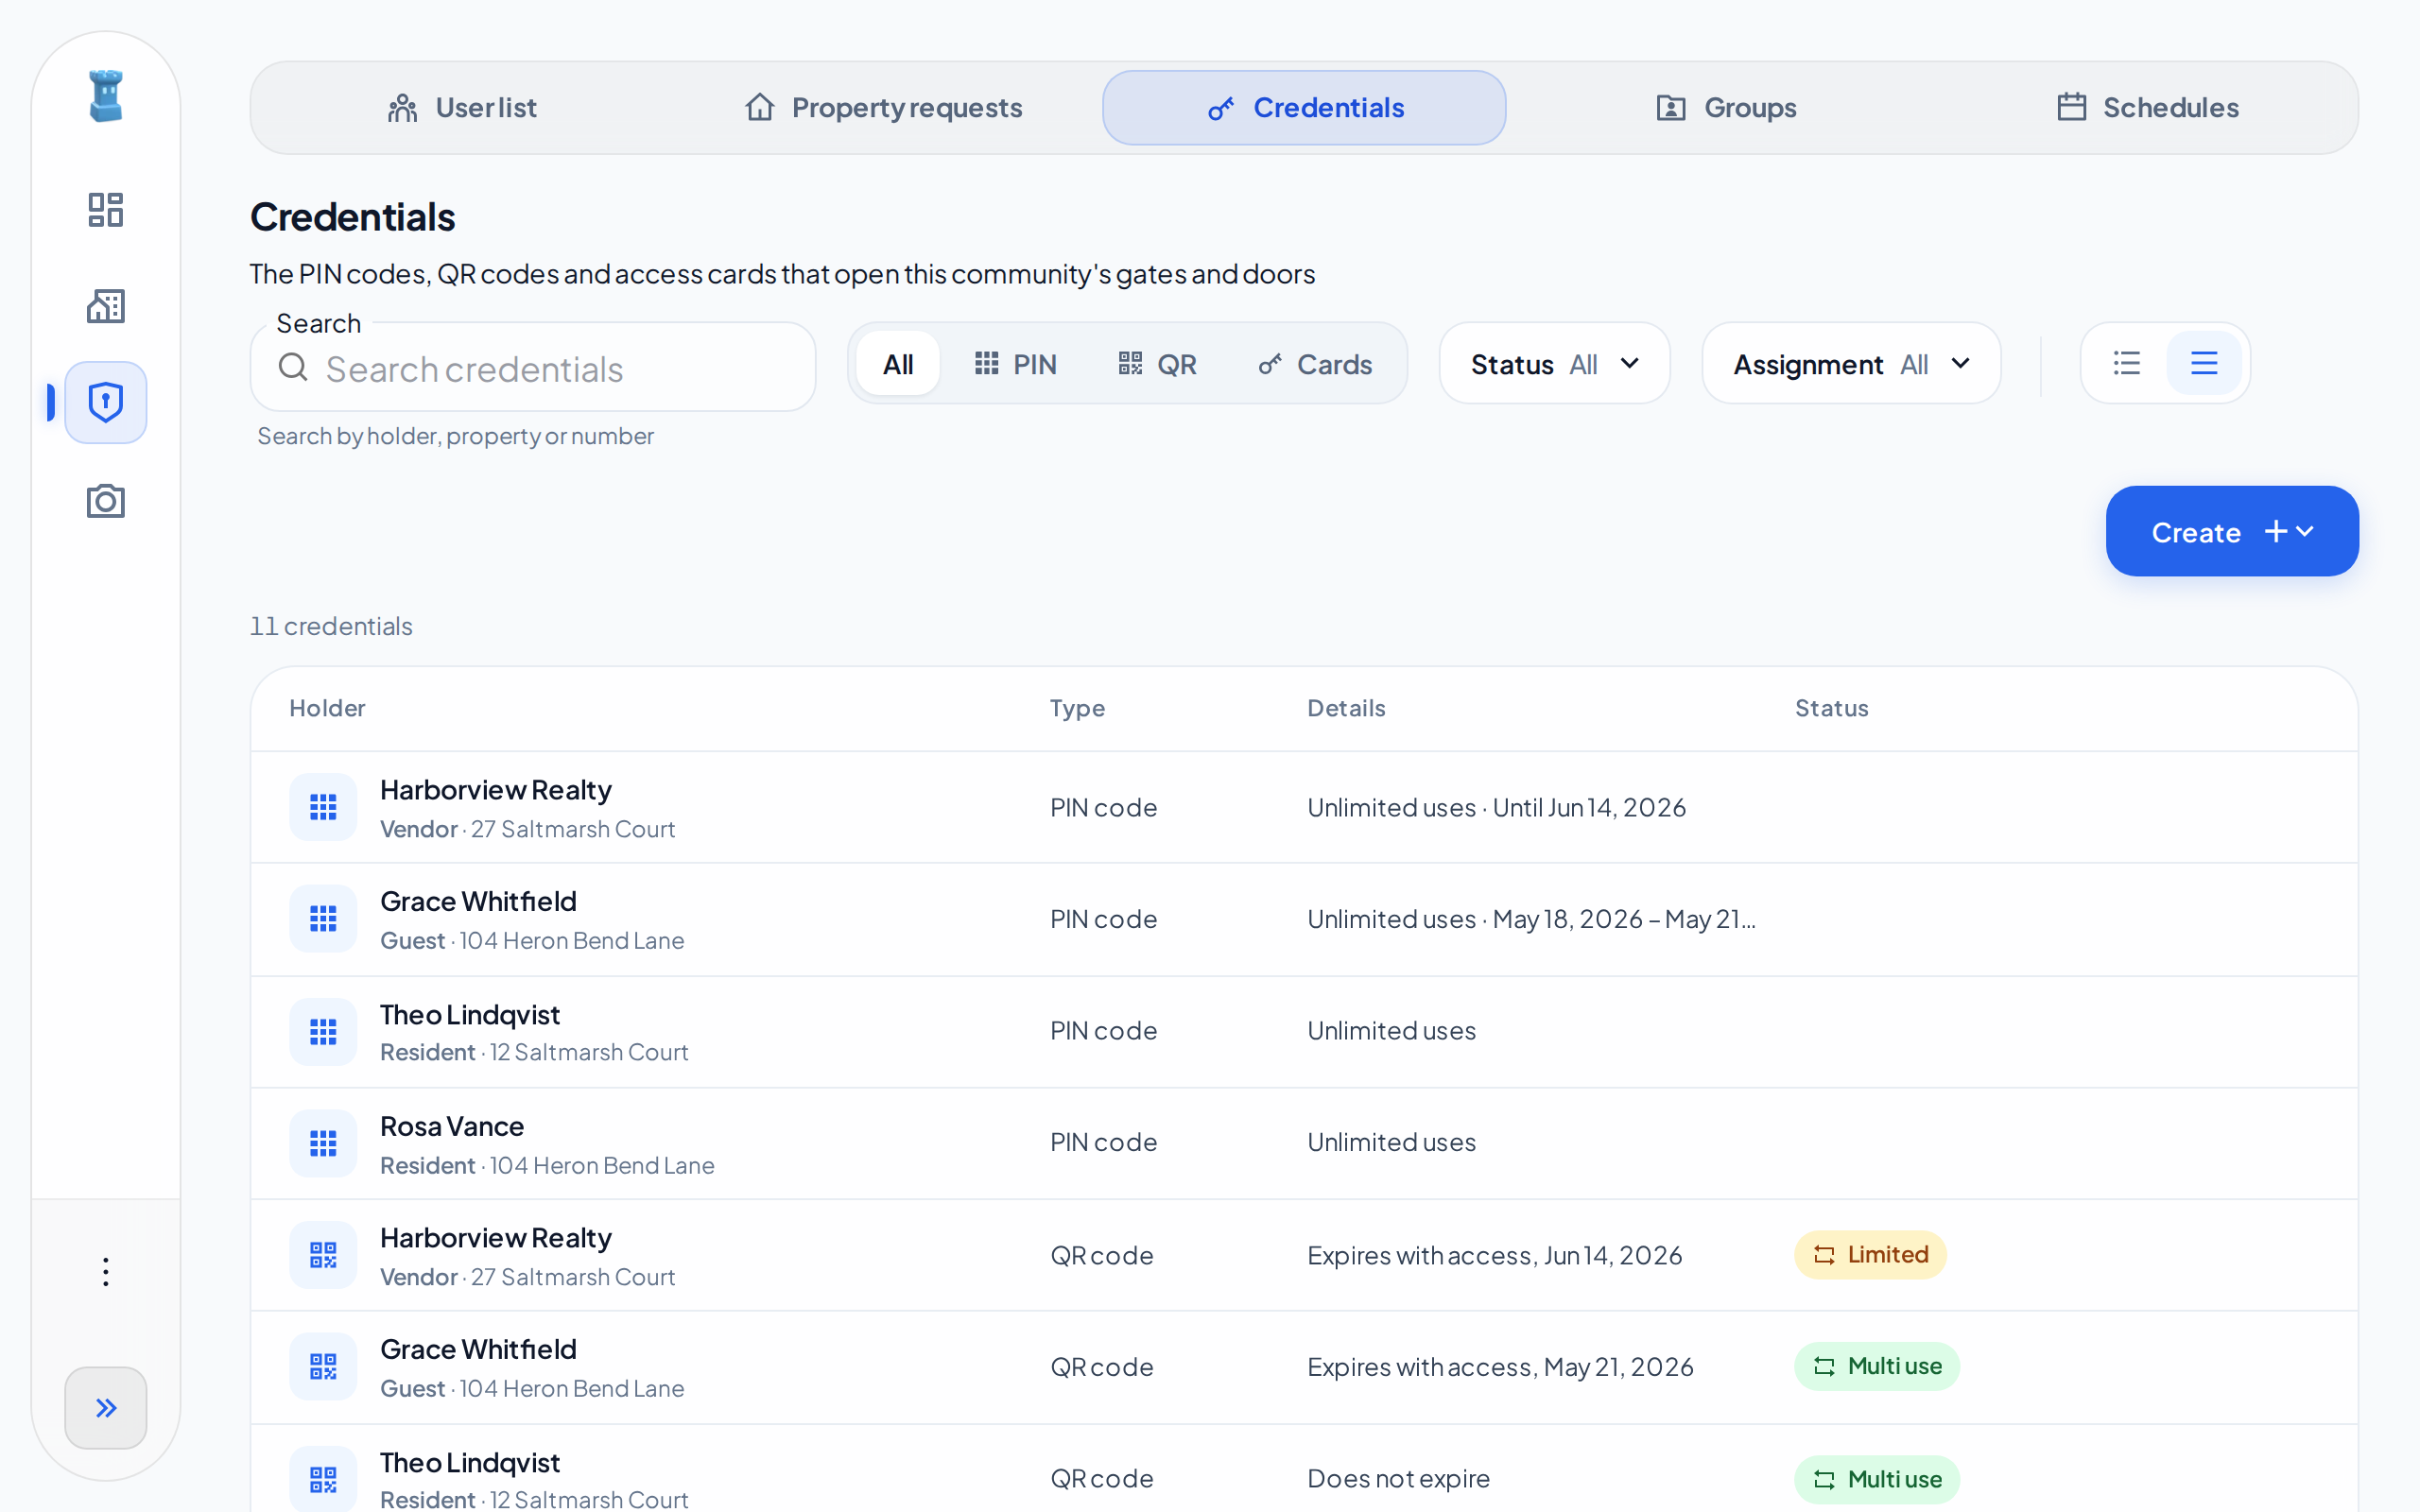This screenshot has width=2420, height=1512.
Task: Open the Assignment filter dropdown
Action: pos(1851,364)
